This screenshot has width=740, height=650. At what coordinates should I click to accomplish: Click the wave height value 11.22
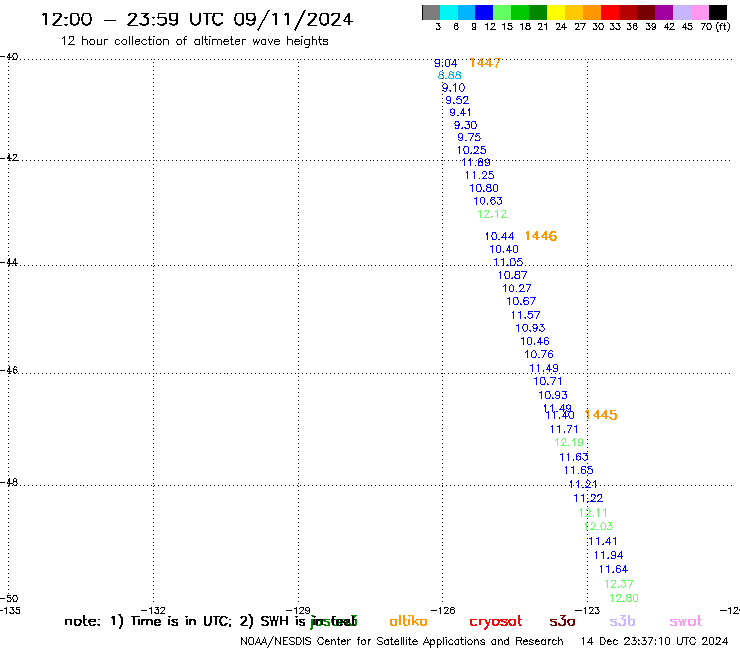click(588, 498)
